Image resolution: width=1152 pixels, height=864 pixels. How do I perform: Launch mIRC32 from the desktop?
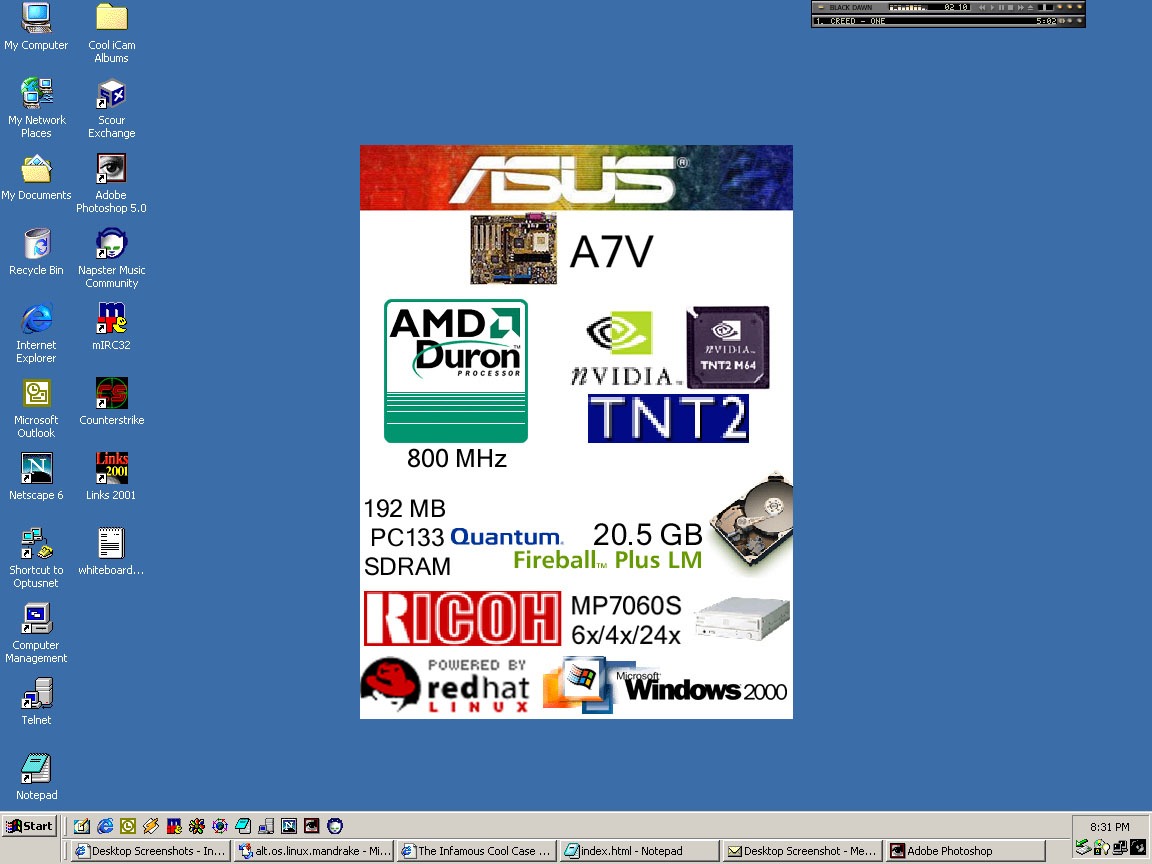pyautogui.click(x=111, y=319)
